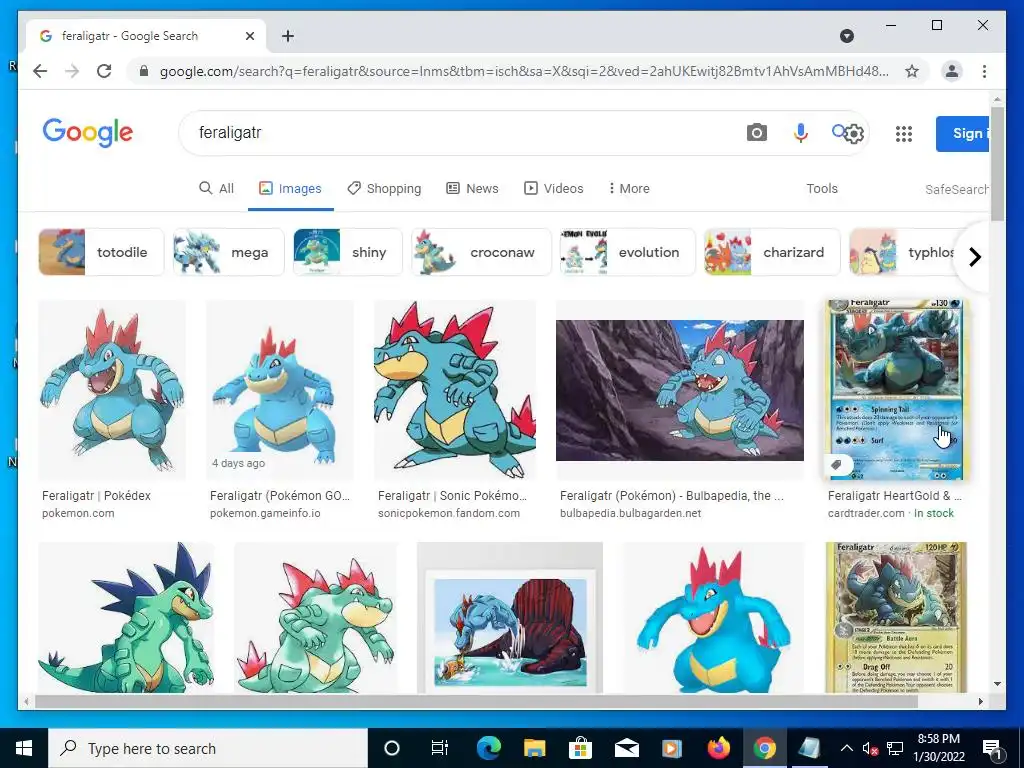The image size is (1024, 768).
Task: Click the pokemon.gameinfo.io source link
Action: click(265, 513)
